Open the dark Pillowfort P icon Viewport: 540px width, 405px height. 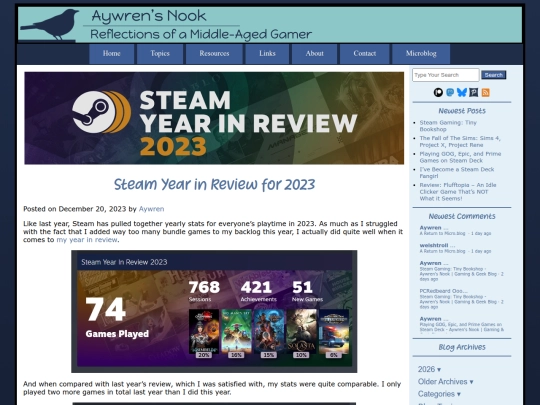(474, 92)
